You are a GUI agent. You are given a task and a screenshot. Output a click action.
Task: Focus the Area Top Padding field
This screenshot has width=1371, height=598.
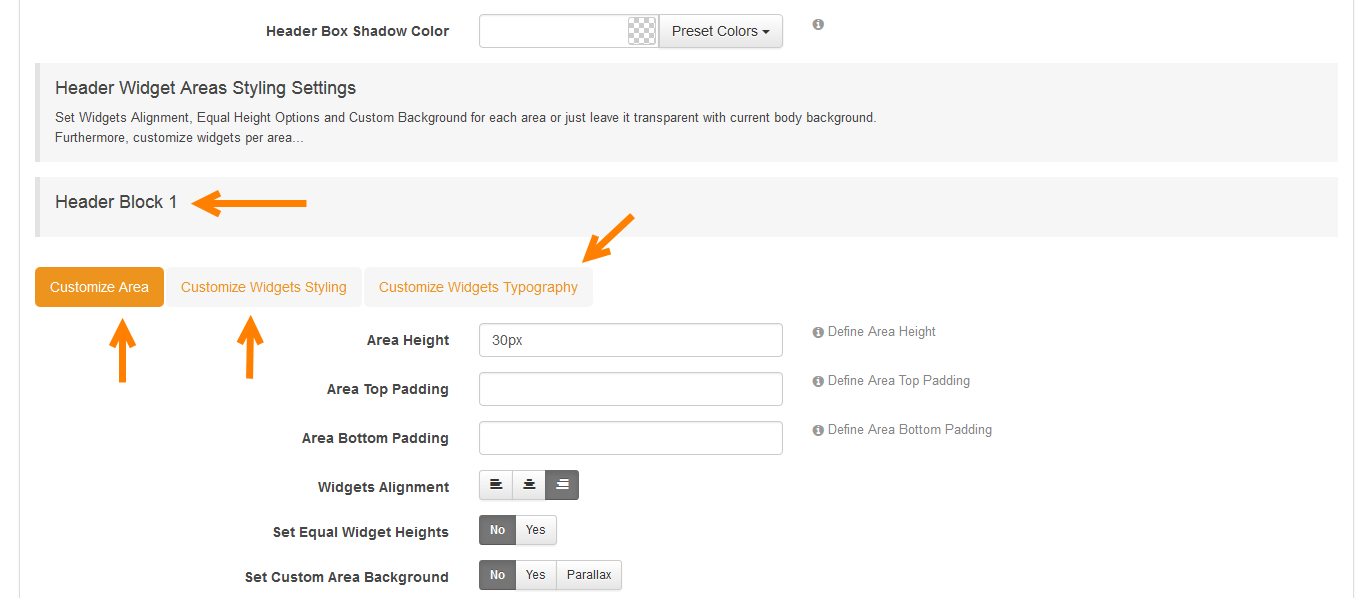click(631, 389)
